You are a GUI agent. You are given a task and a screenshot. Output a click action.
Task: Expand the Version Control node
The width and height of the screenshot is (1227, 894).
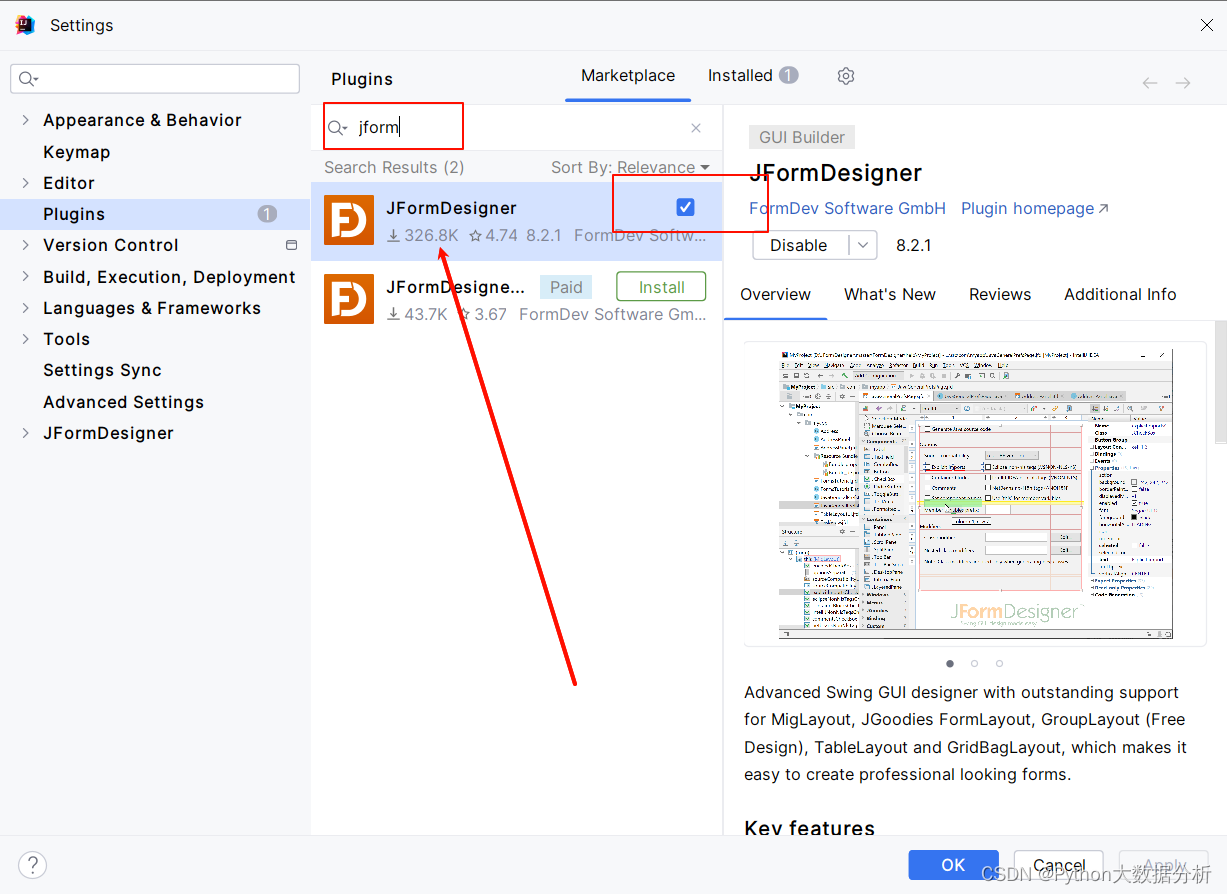(x=25, y=245)
